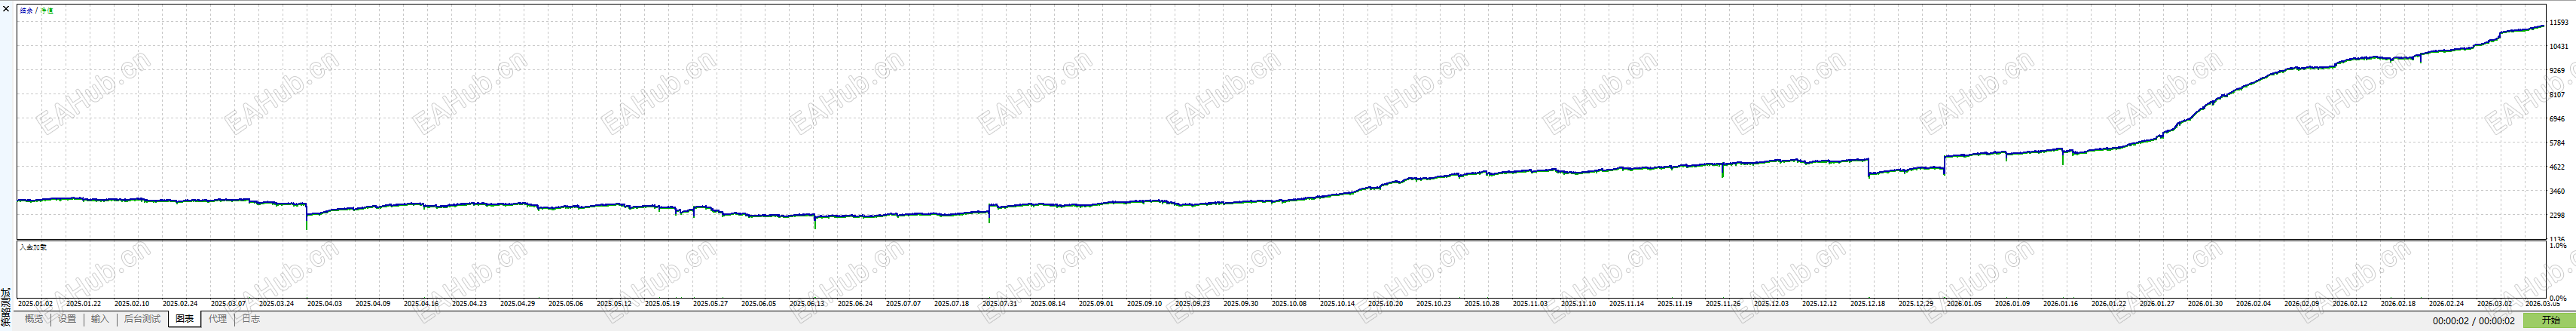Viewport: 2576px width, 331px height.
Task: Click the 2025.05.27 date label
Action: (x=710, y=304)
